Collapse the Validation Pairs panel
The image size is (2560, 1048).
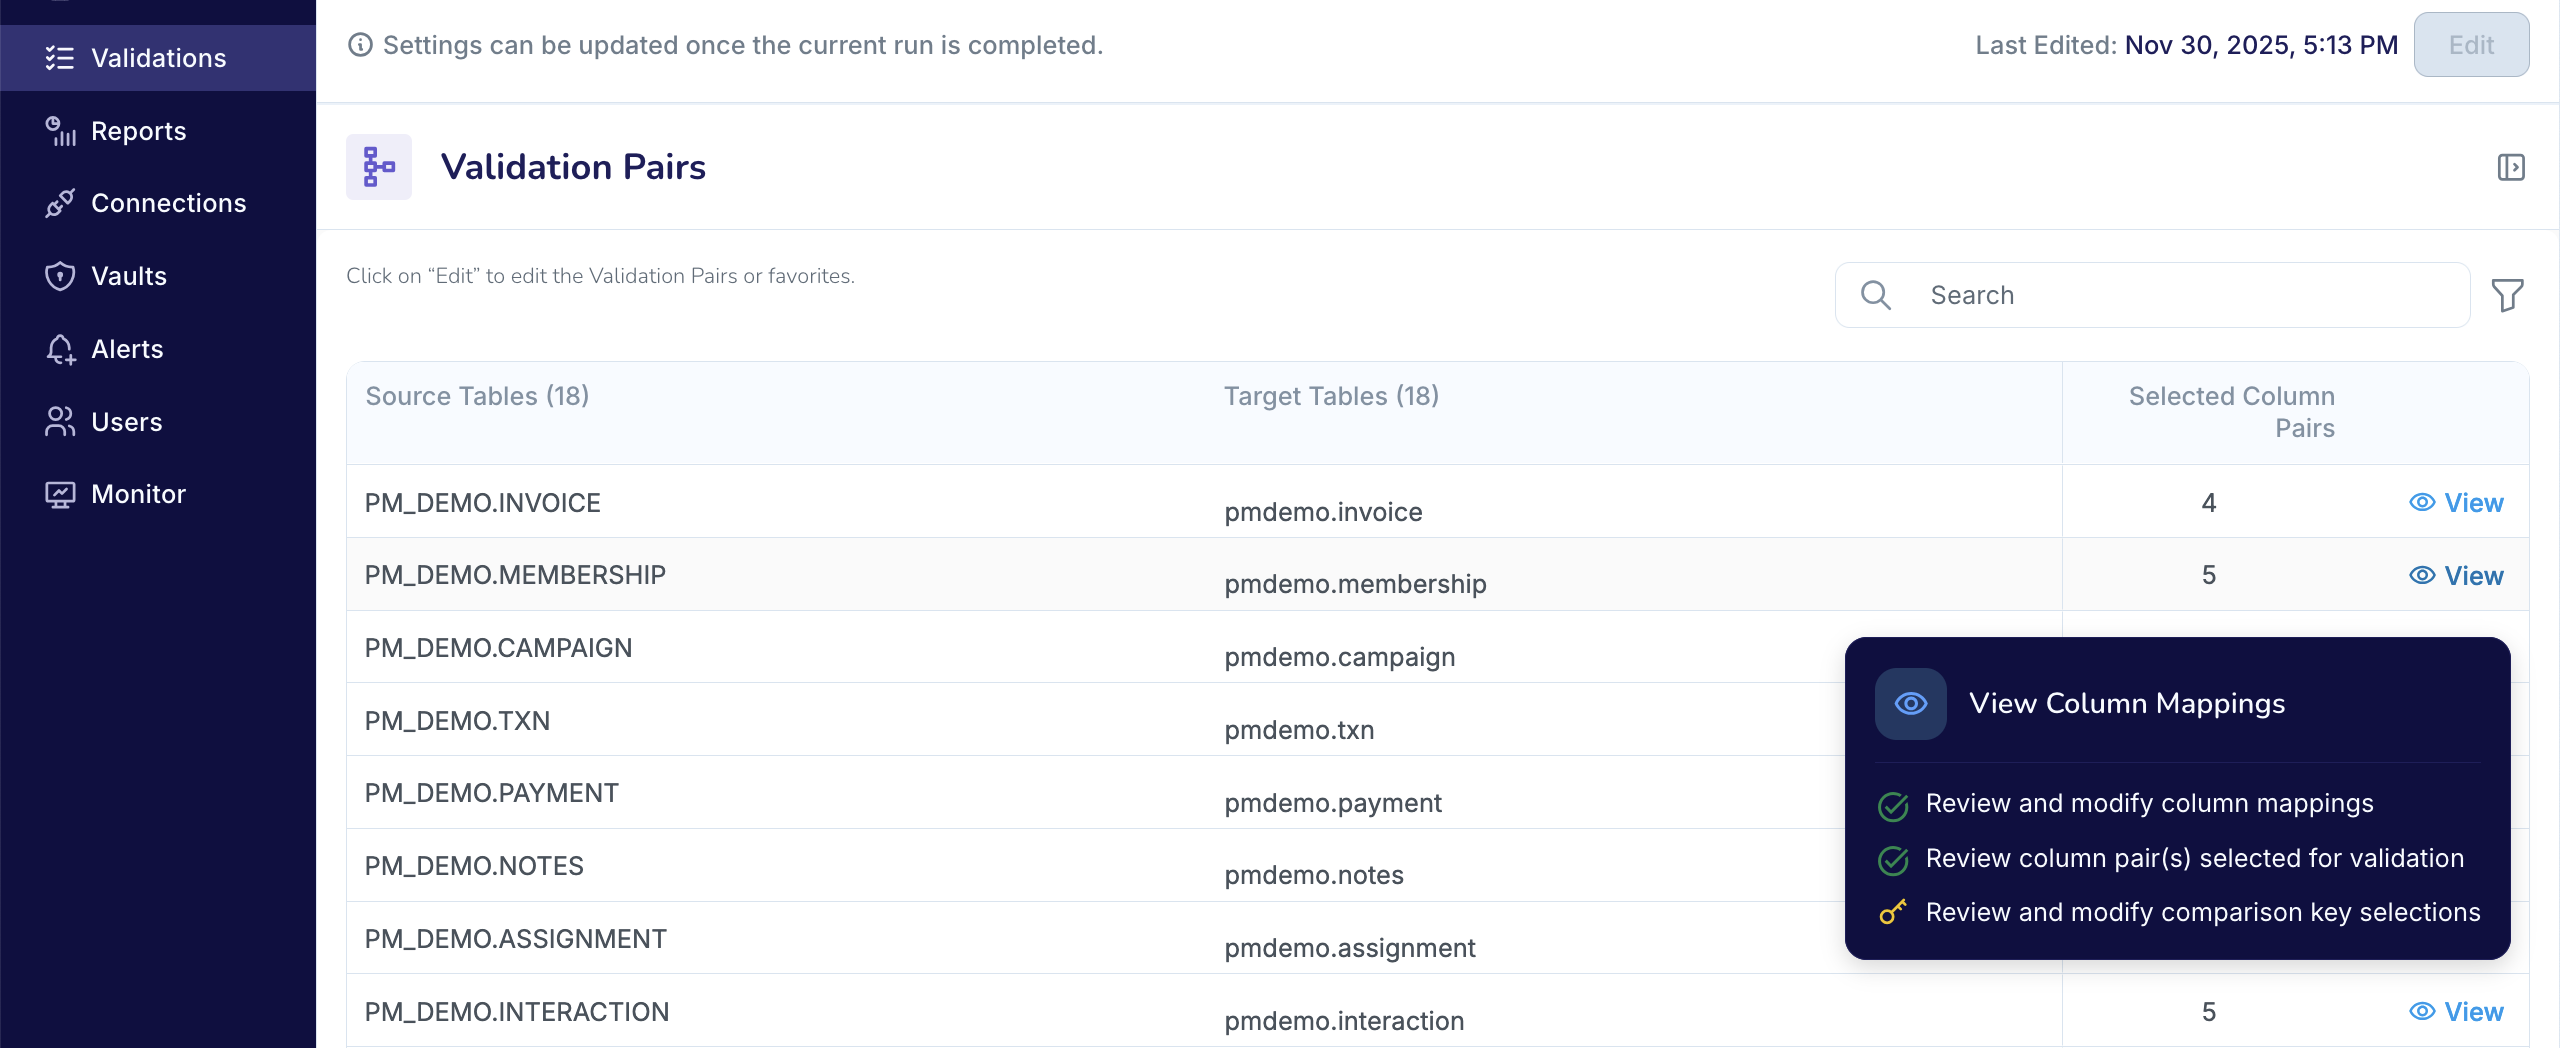point(2513,167)
